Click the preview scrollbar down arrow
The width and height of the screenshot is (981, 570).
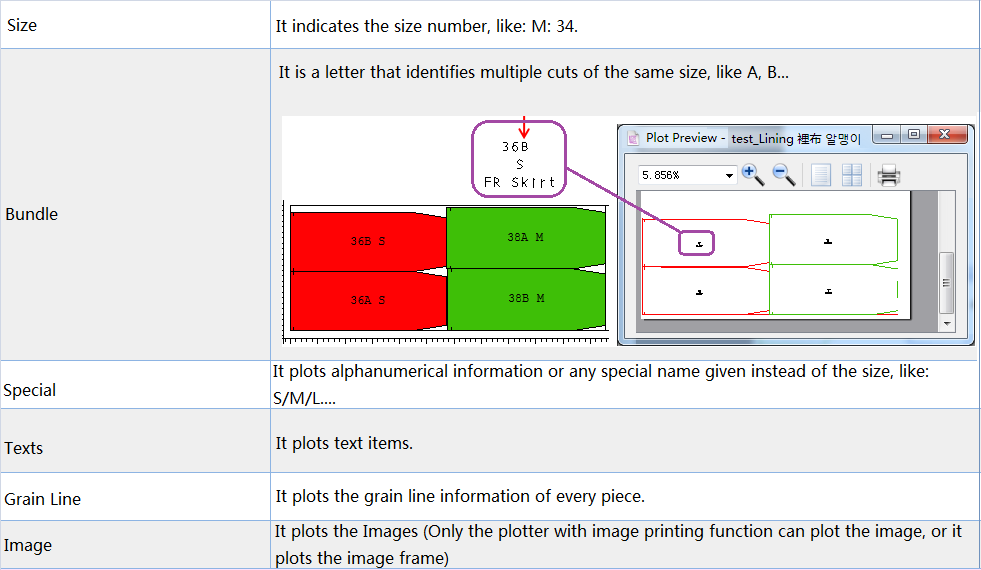947,325
